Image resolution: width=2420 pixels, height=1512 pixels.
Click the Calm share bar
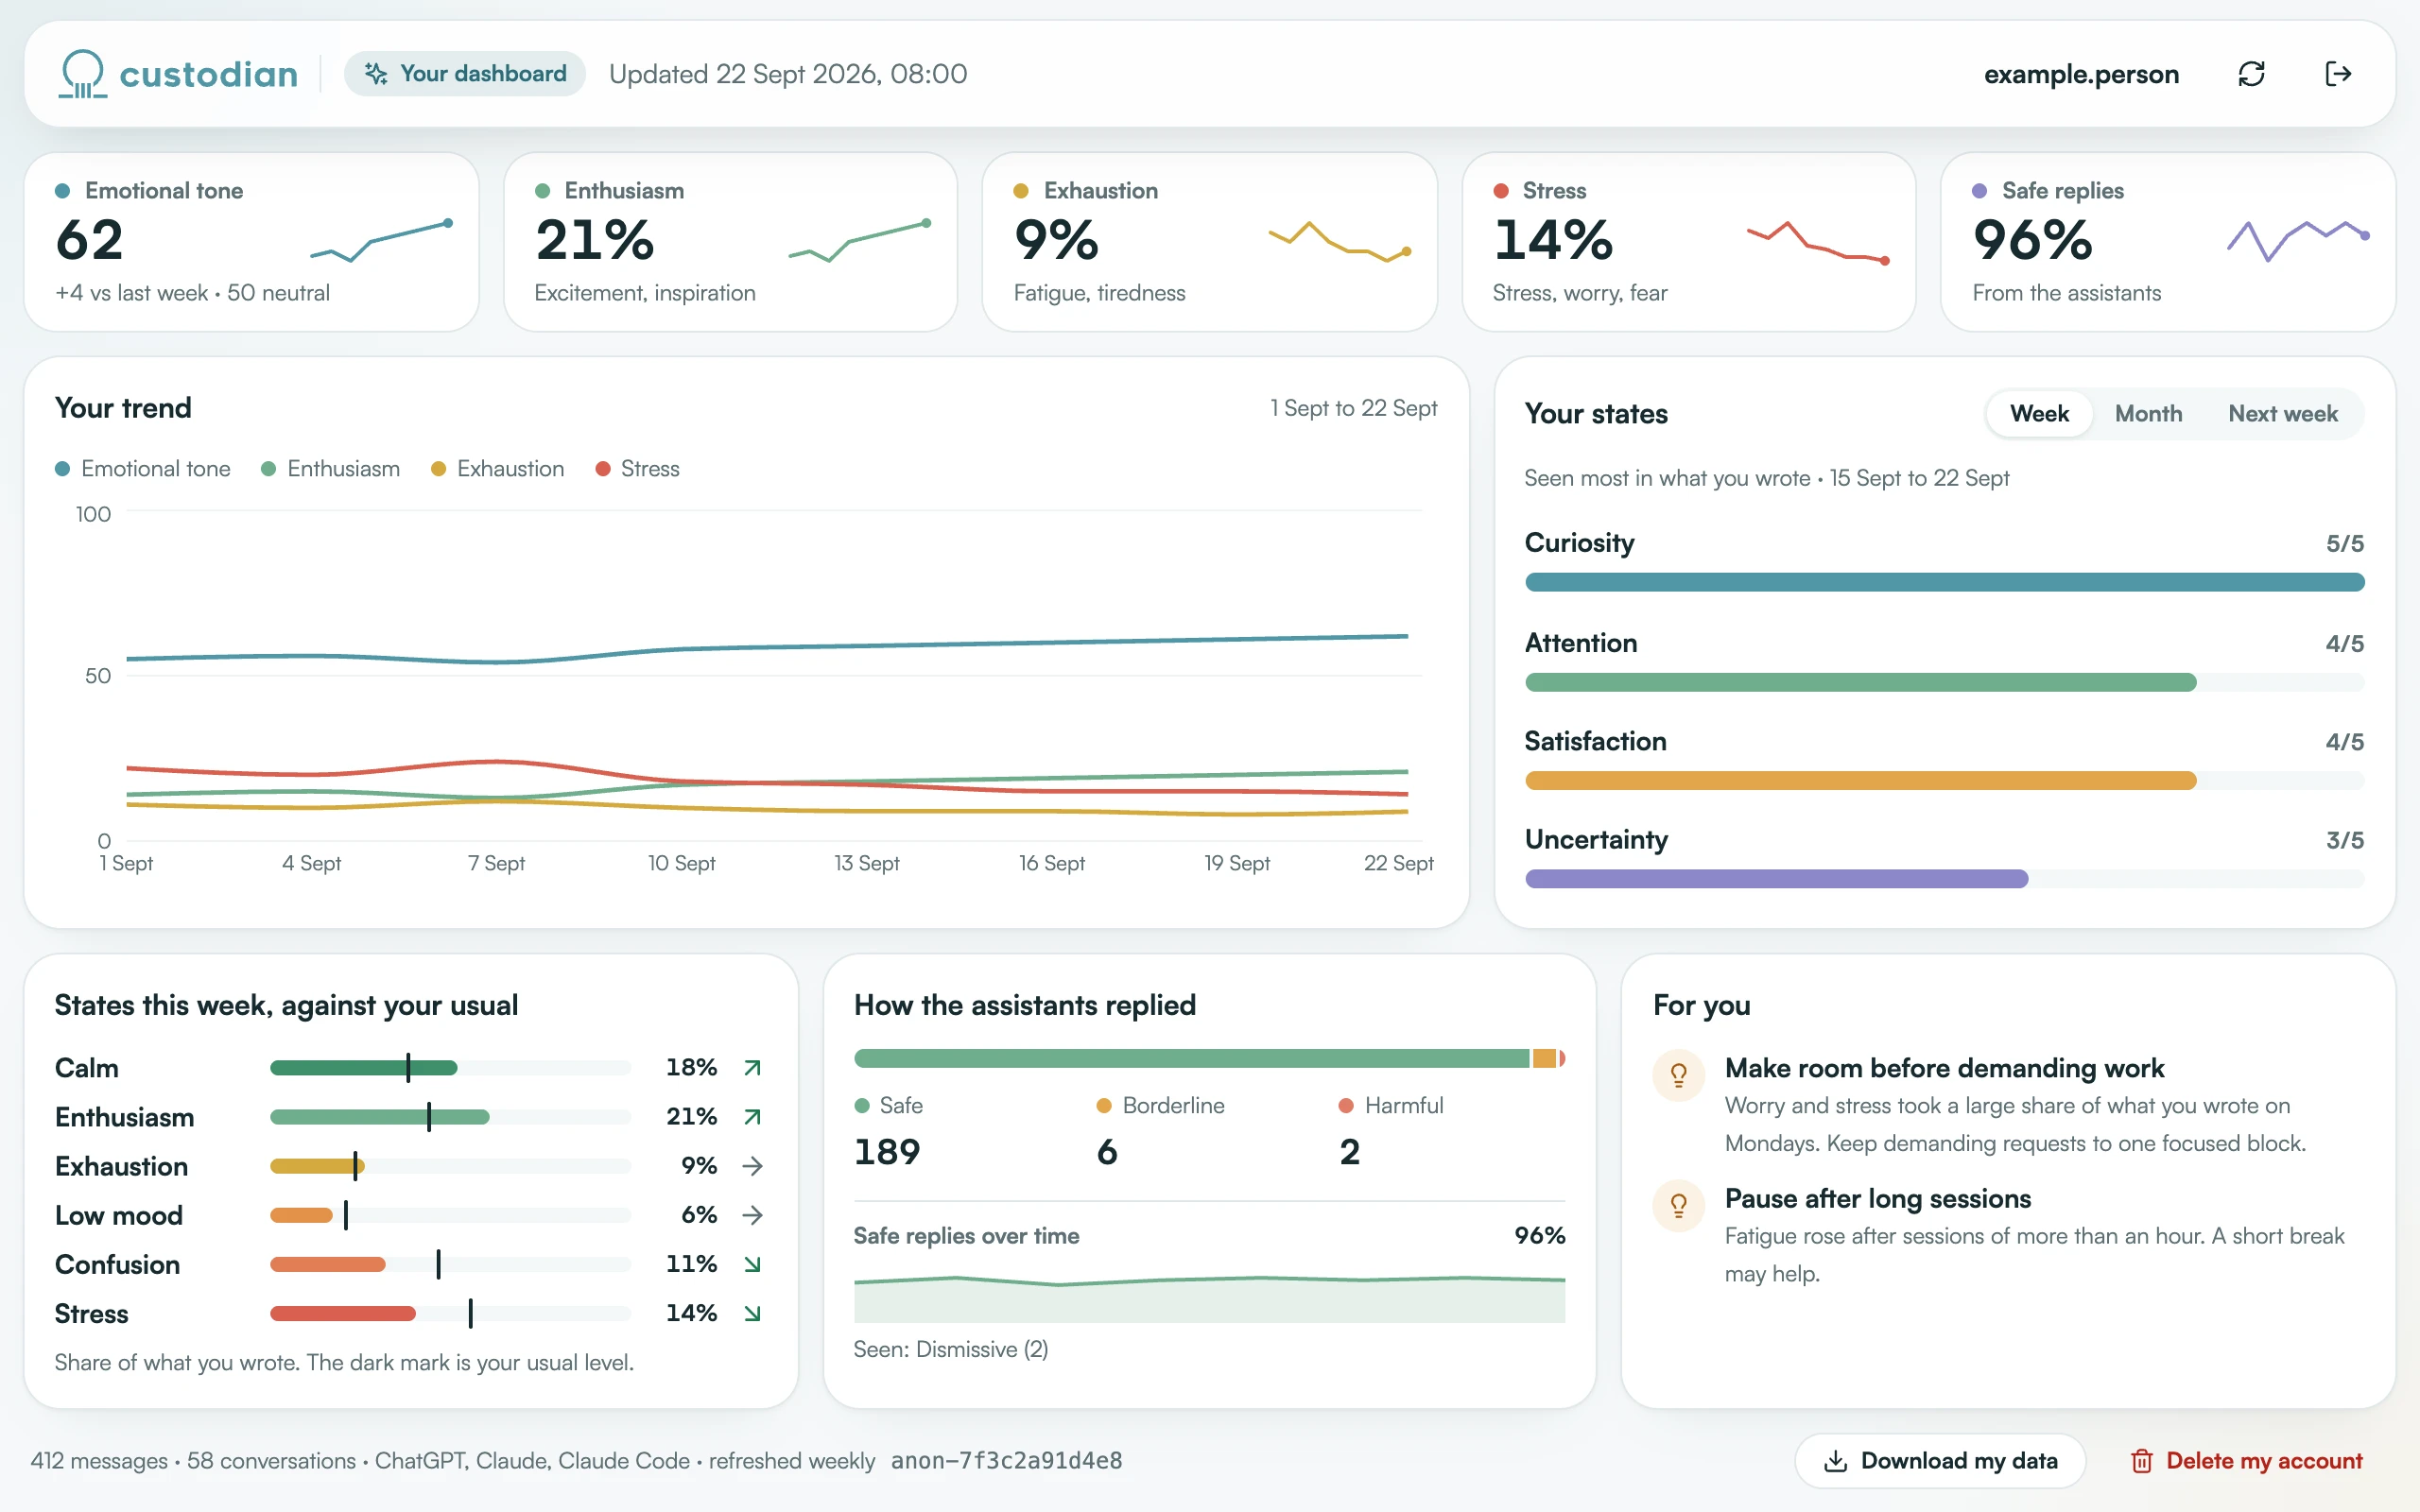click(x=450, y=1068)
